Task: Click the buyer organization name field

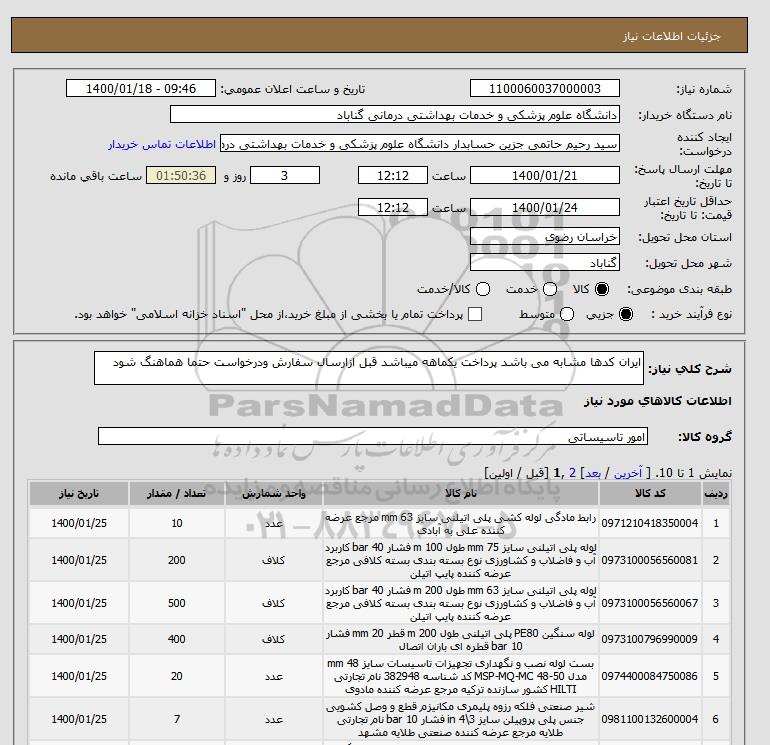Action: [395, 114]
